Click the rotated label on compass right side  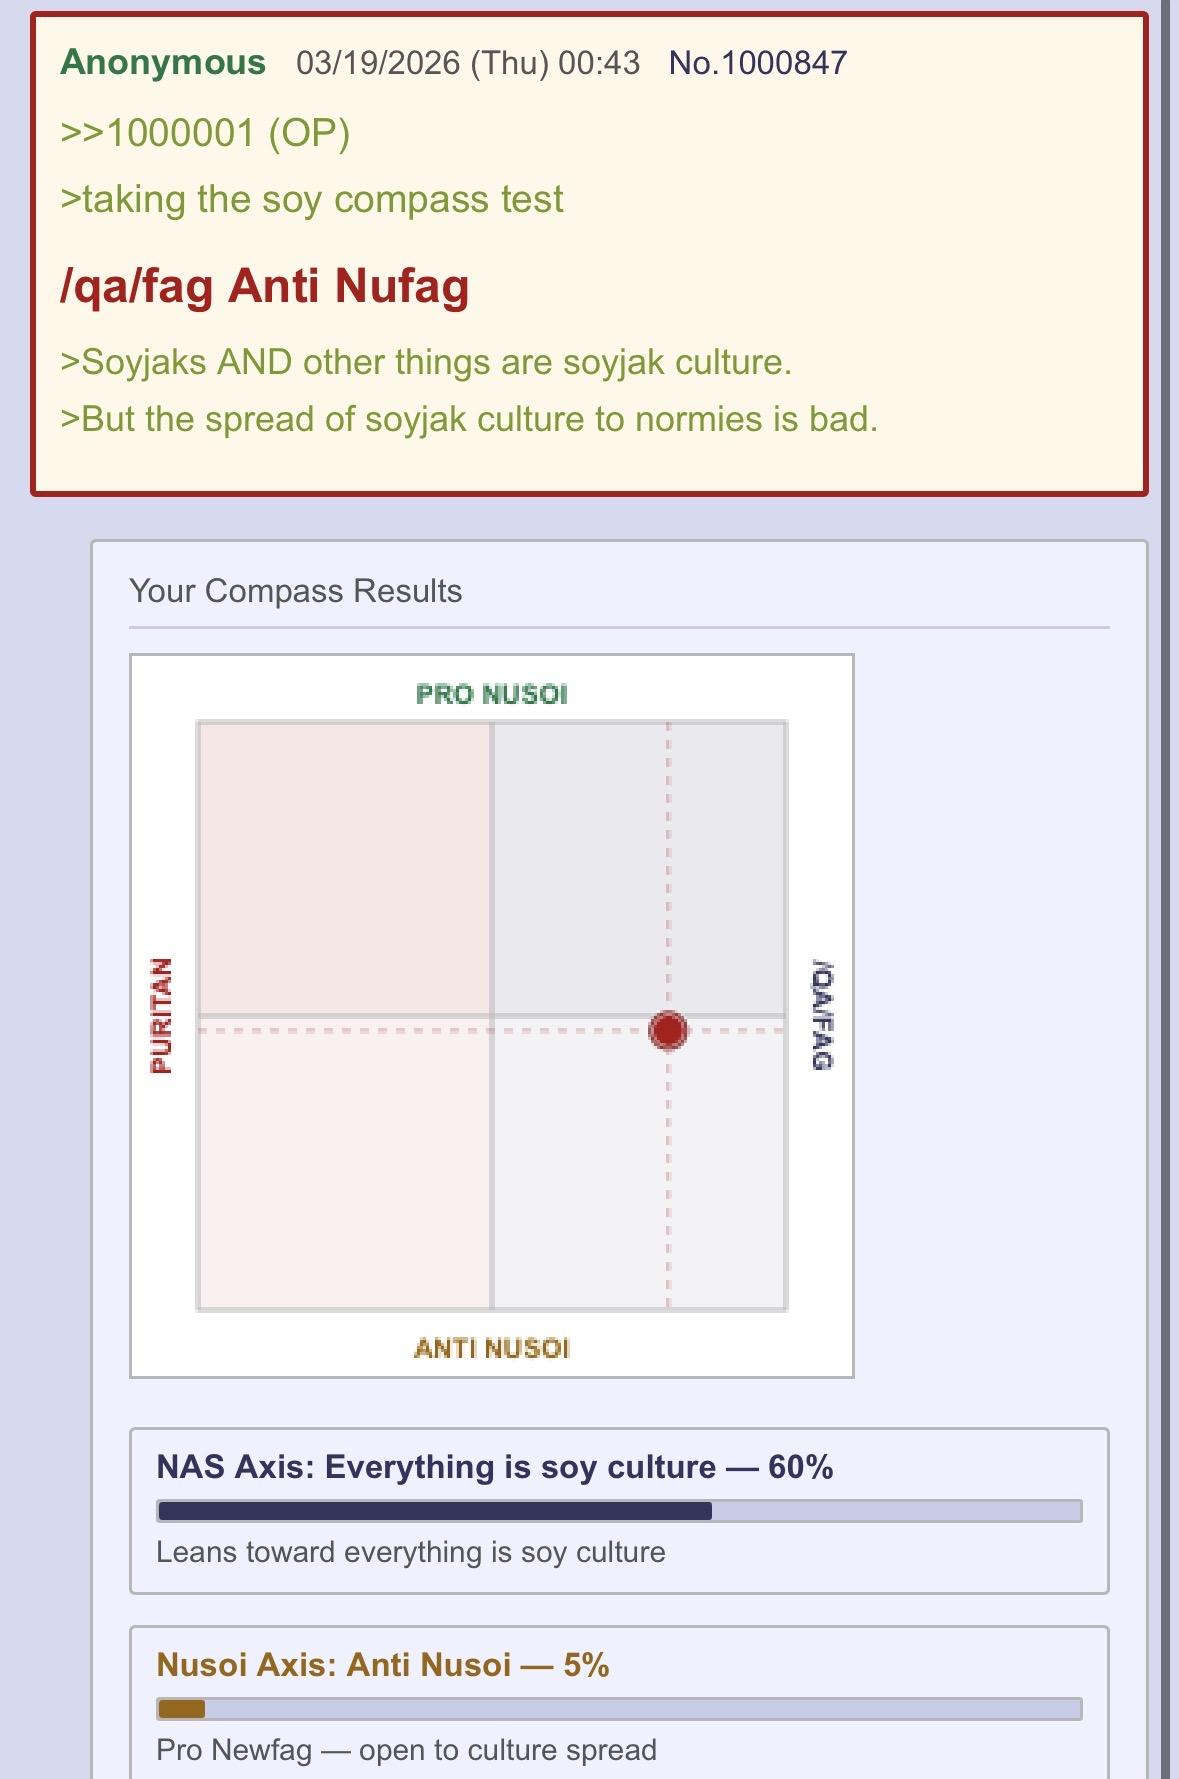[x=821, y=1015]
